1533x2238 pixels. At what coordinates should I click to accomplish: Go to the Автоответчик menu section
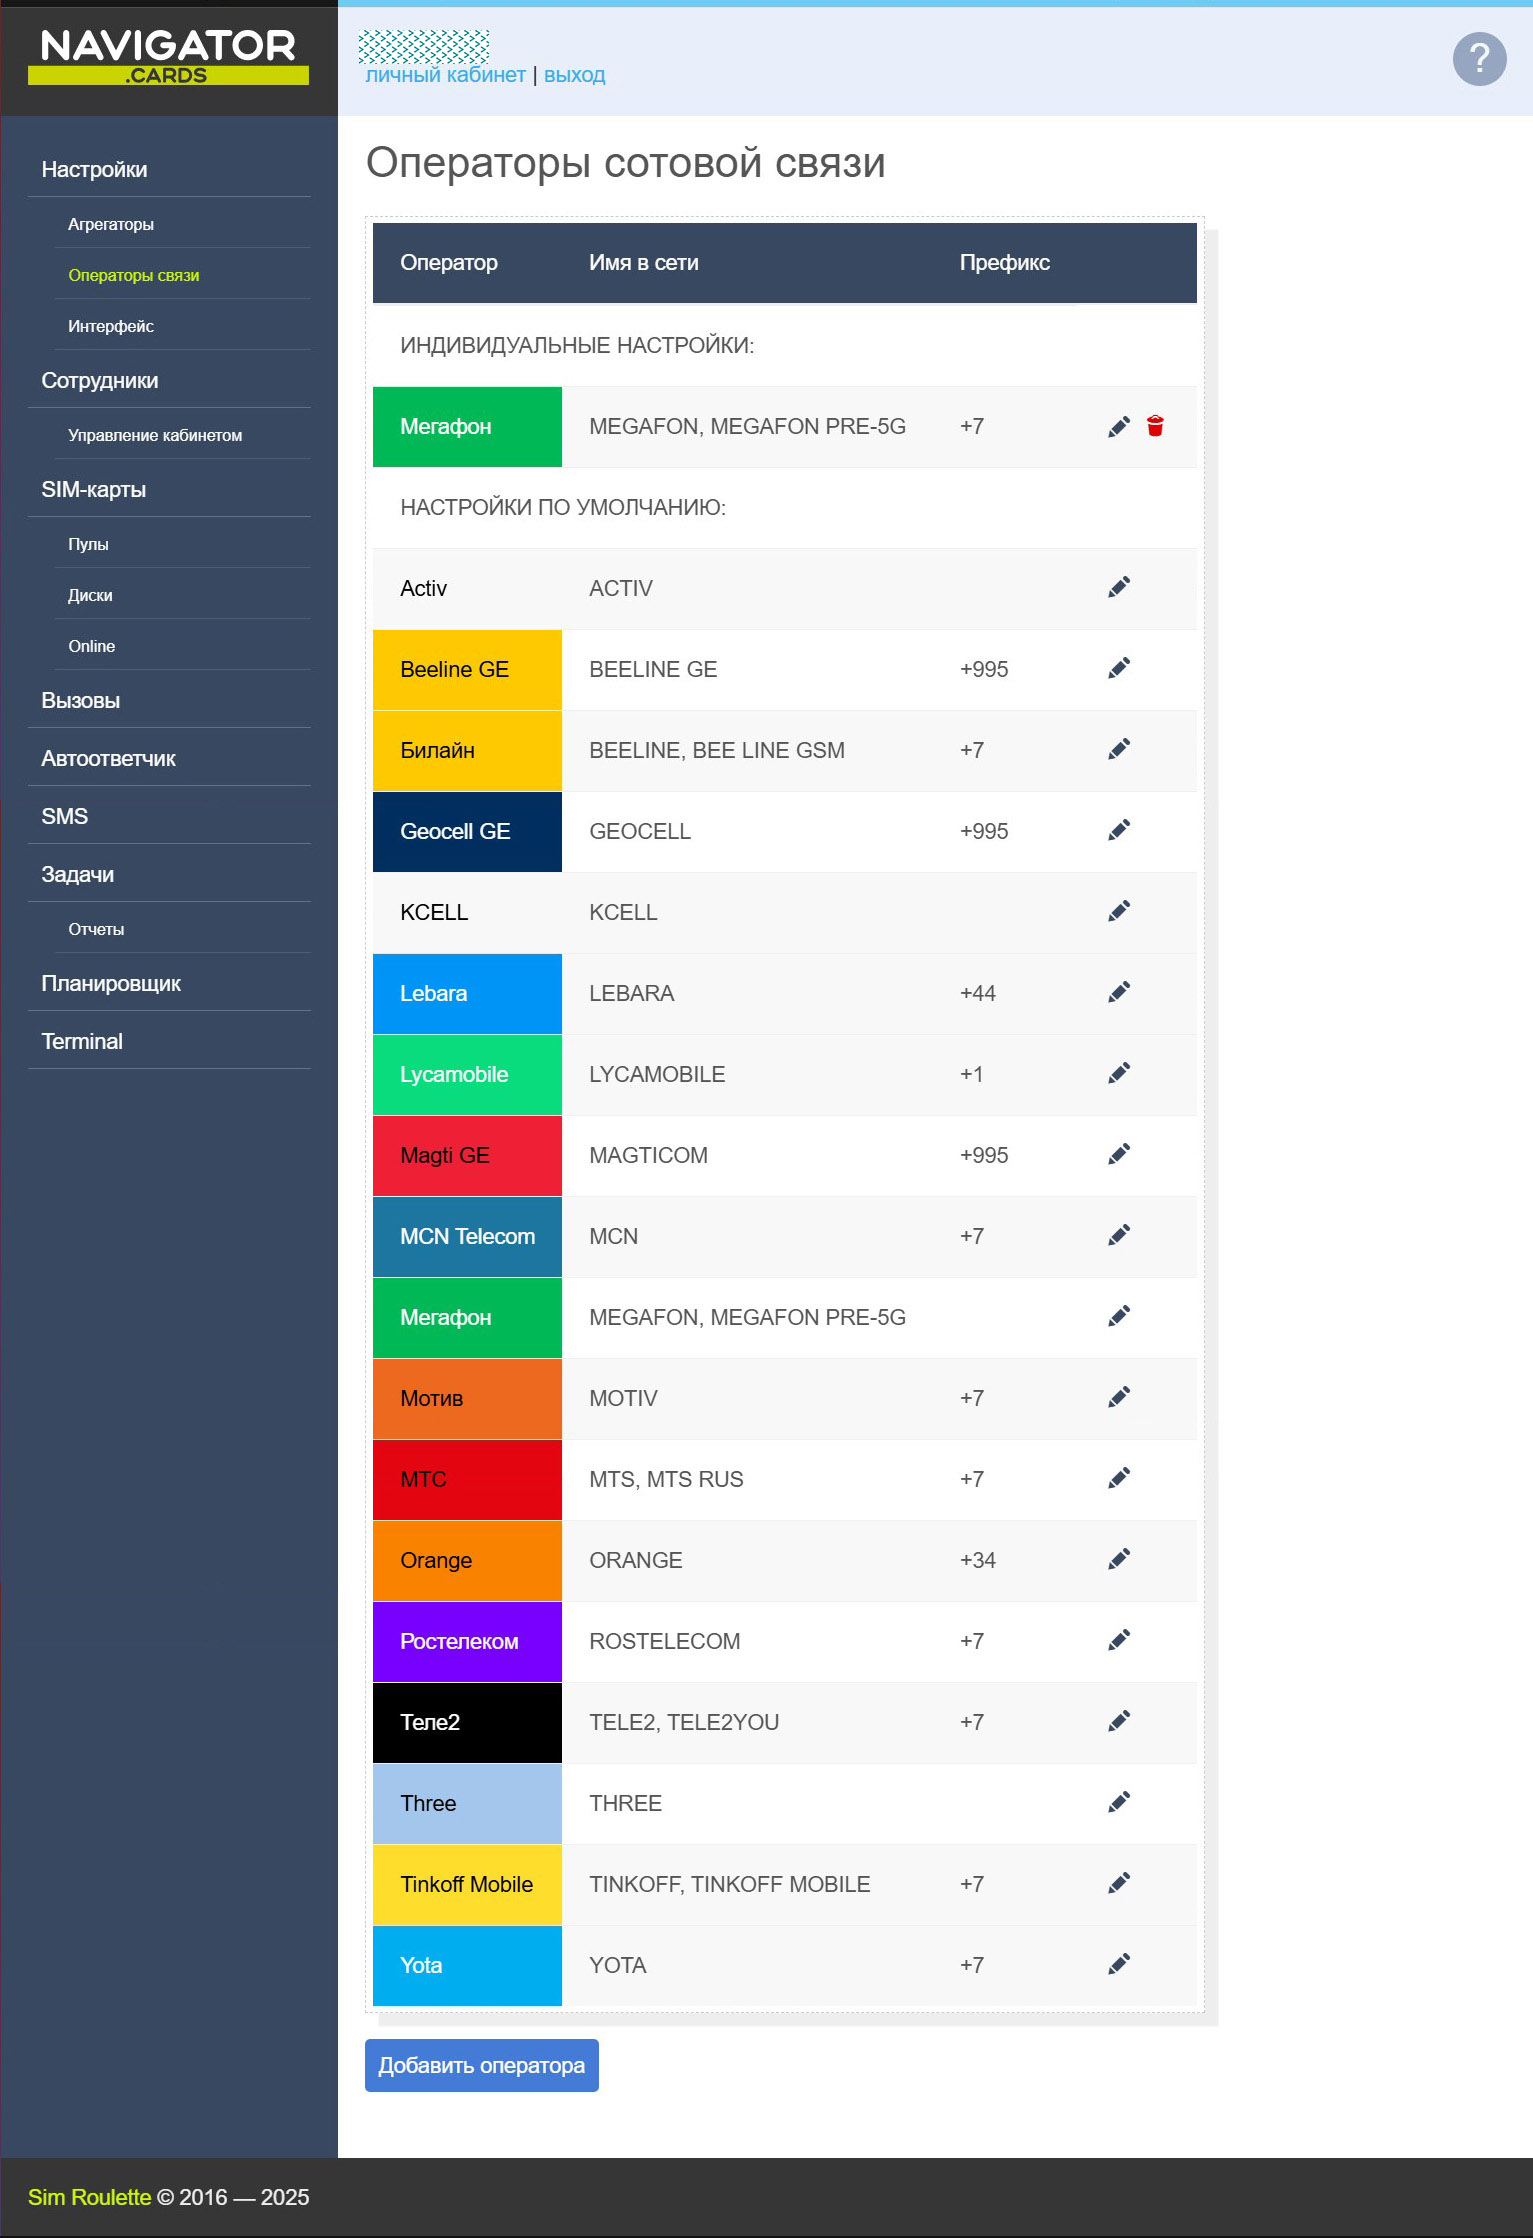(x=108, y=759)
